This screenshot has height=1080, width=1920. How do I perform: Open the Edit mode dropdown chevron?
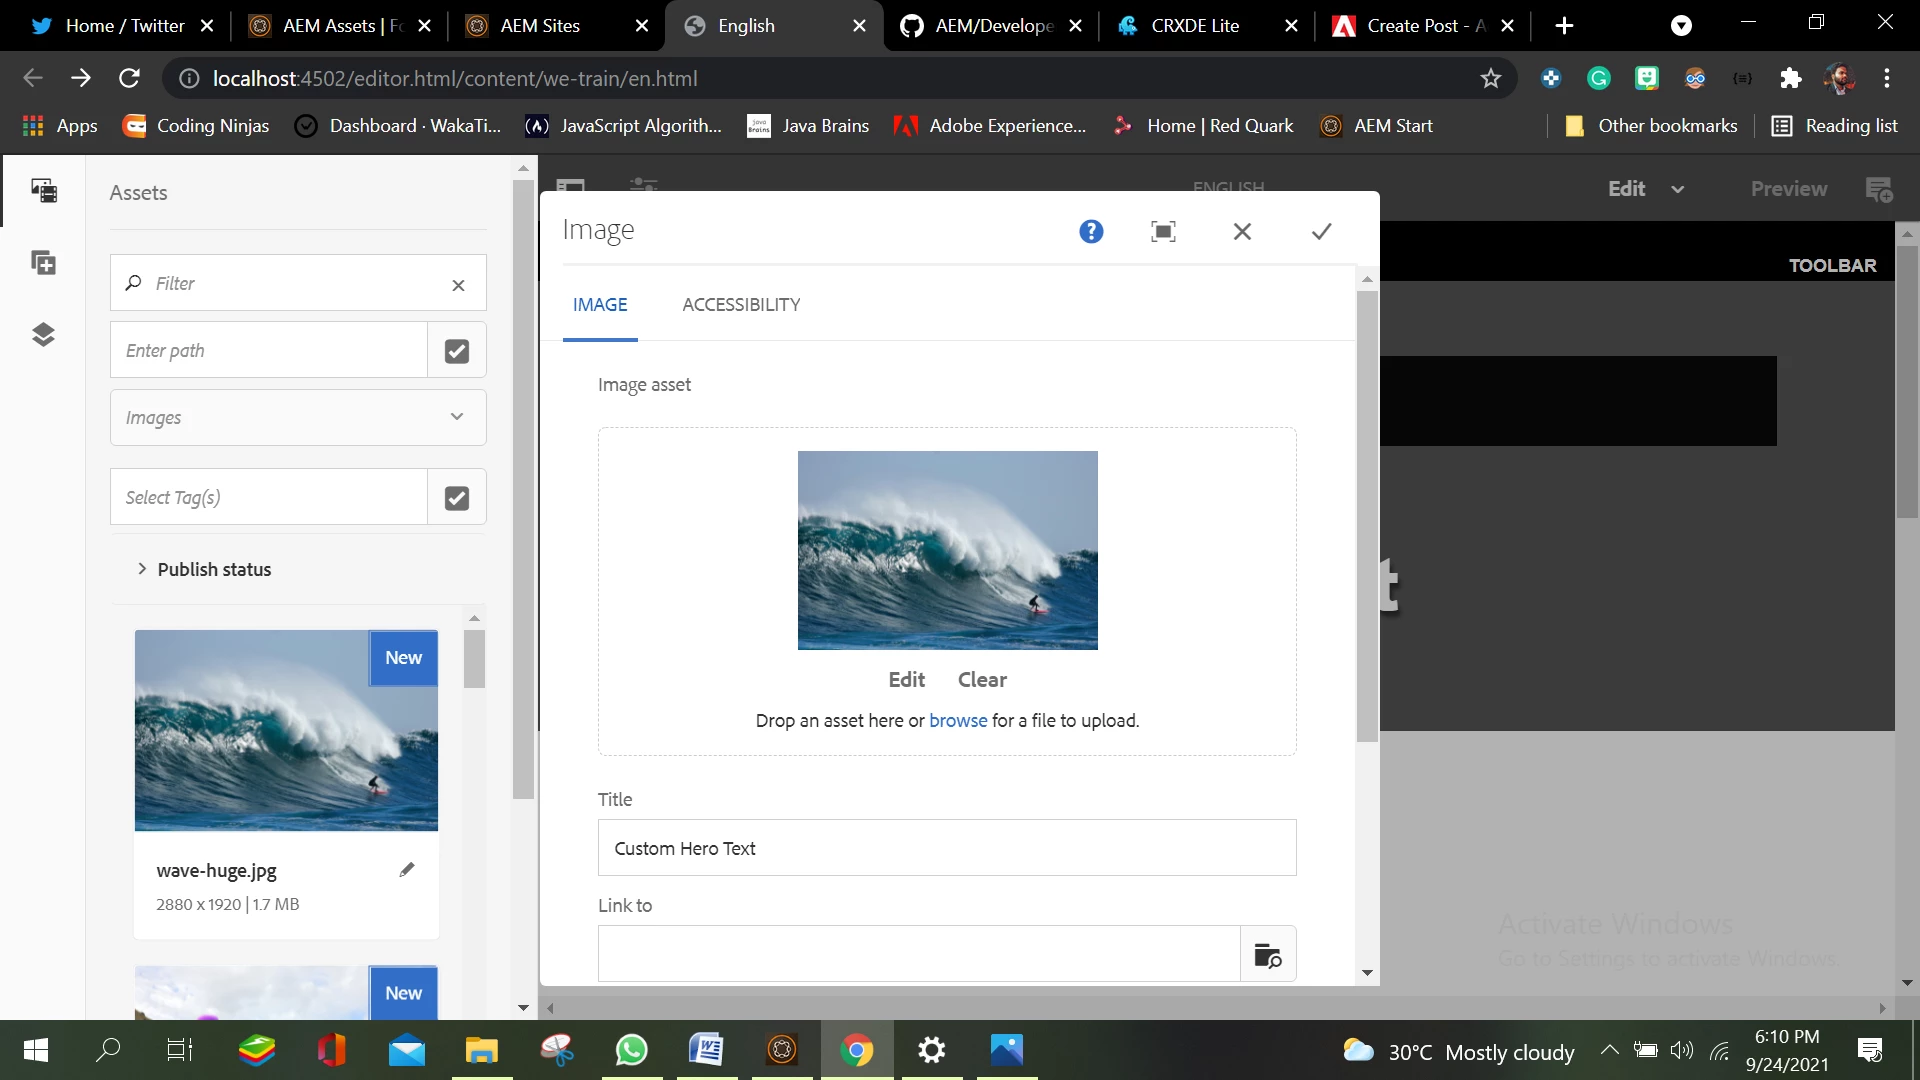tap(1678, 189)
